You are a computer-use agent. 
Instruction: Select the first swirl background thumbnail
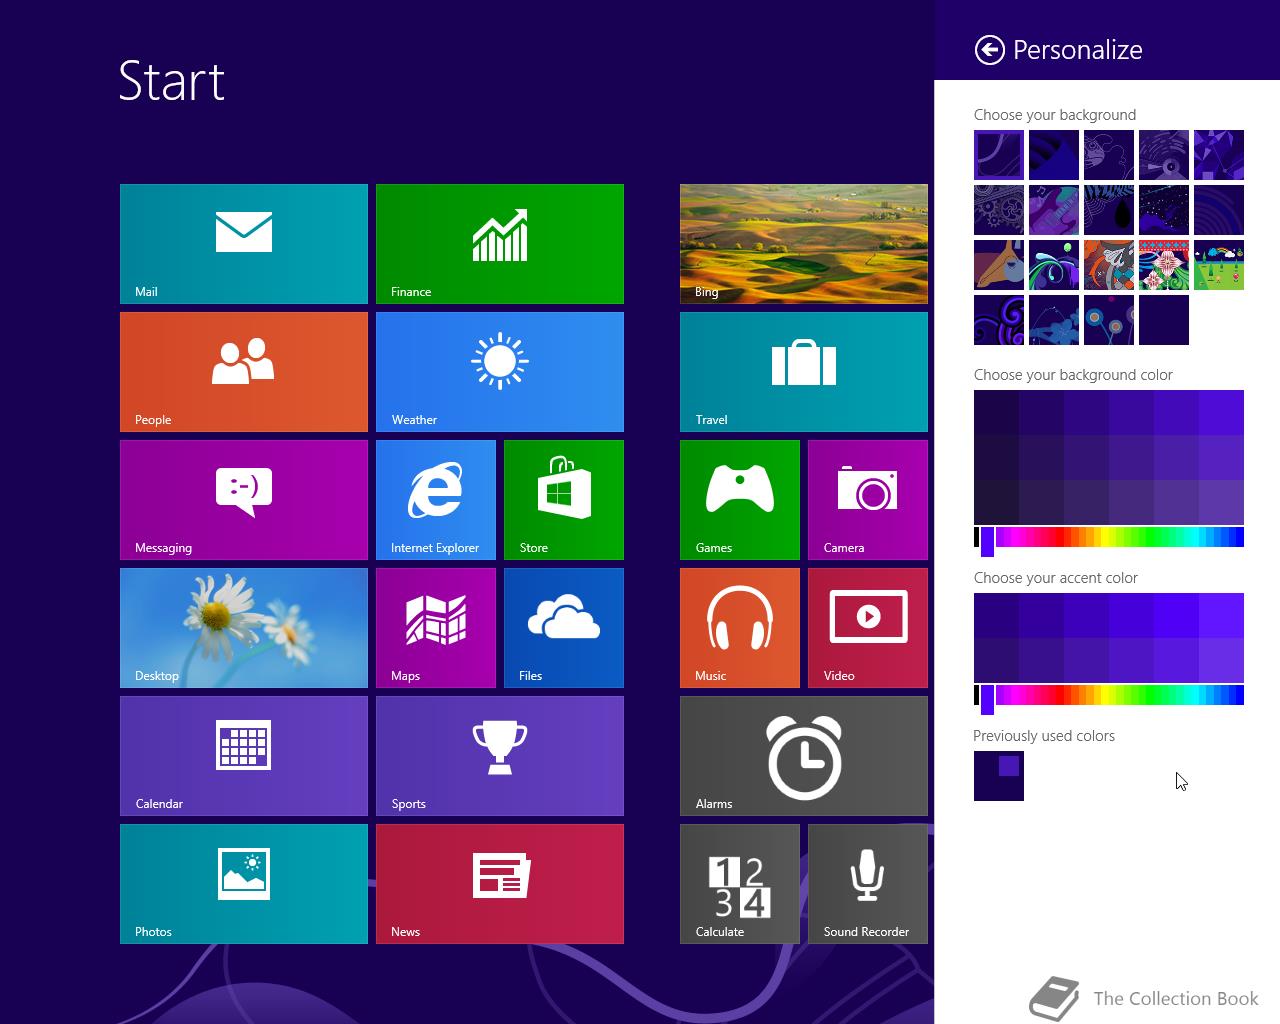tap(999, 155)
